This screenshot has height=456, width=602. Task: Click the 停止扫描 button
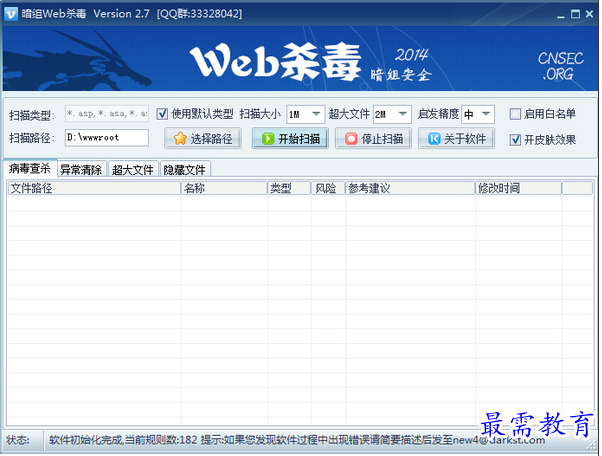374,139
